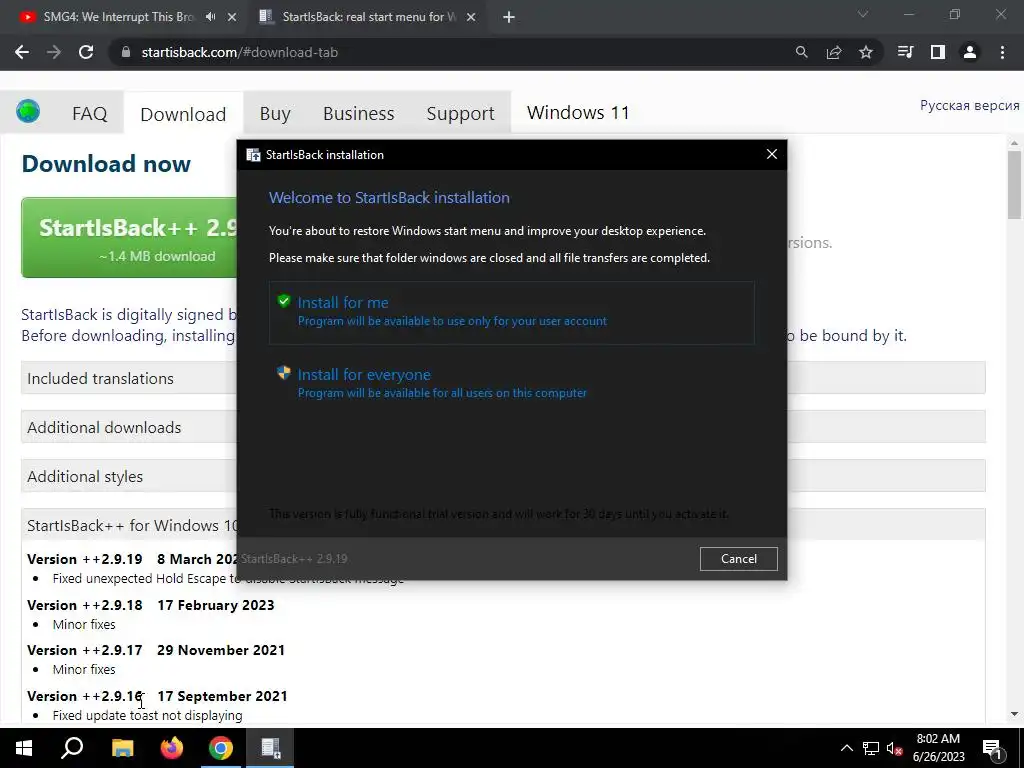View site security lock icon
1024x768 pixels.
click(126, 52)
